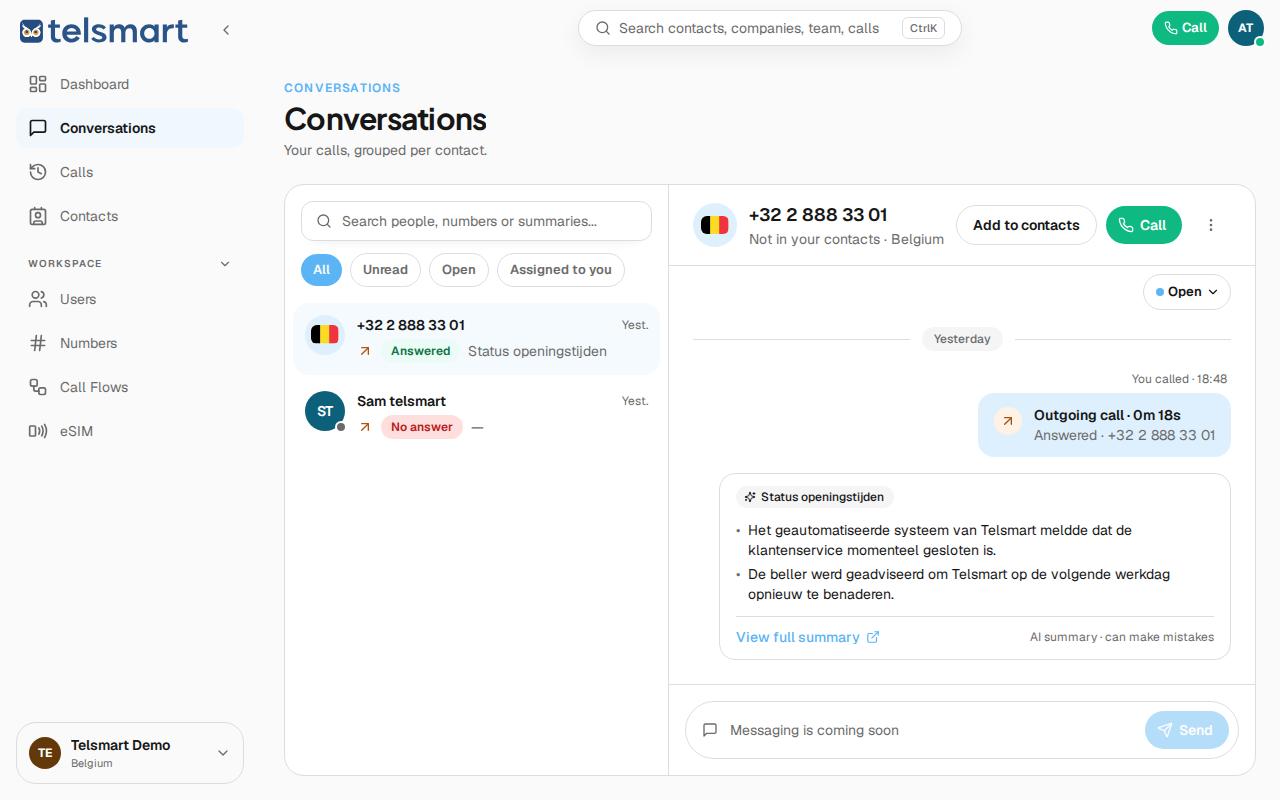Click the No answer status badge
The height and width of the screenshot is (800, 1280).
coord(422,427)
